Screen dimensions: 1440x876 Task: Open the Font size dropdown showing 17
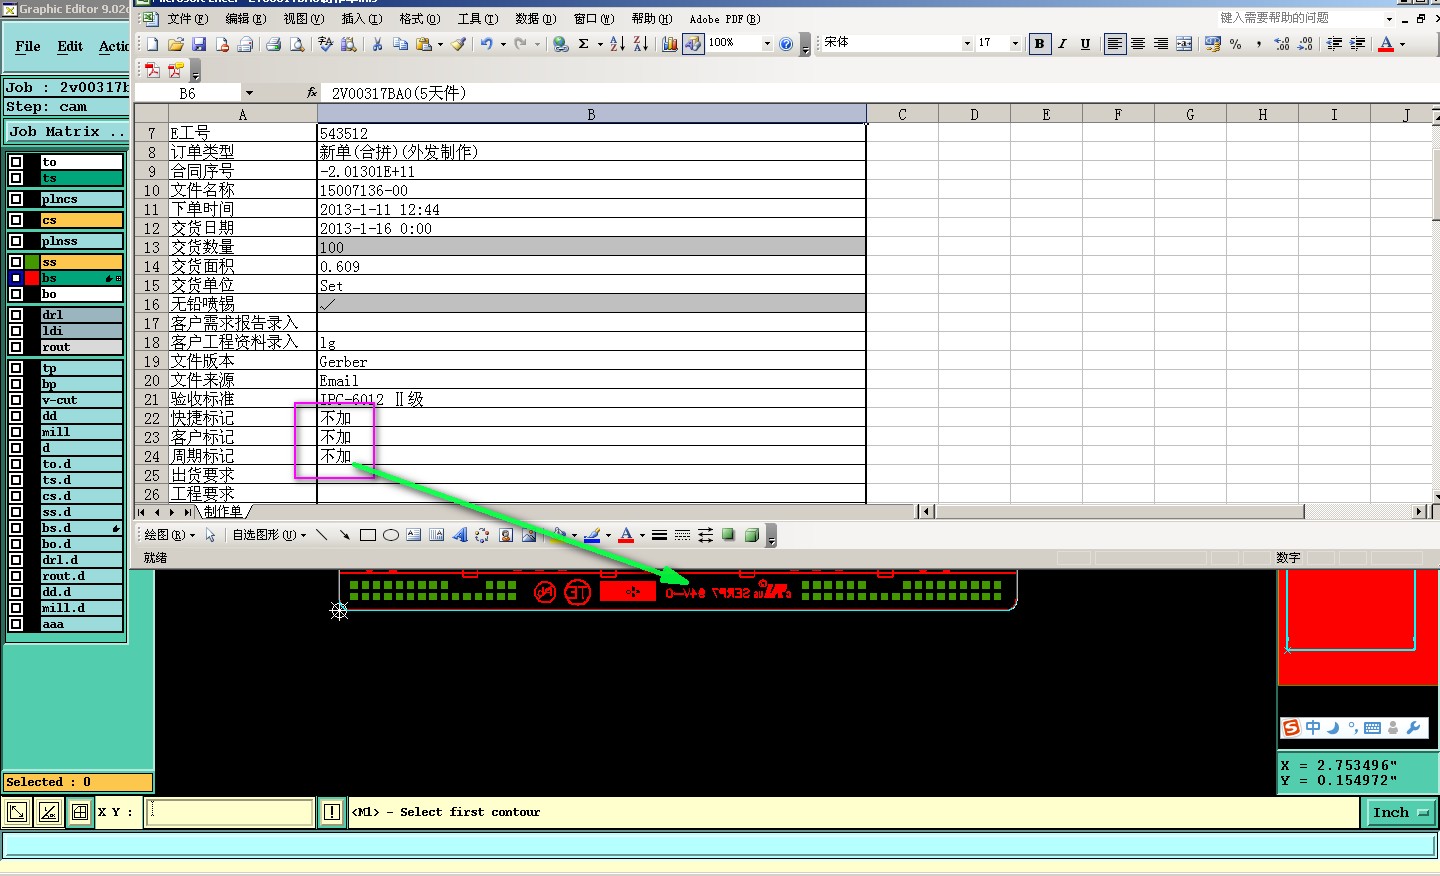[1015, 44]
